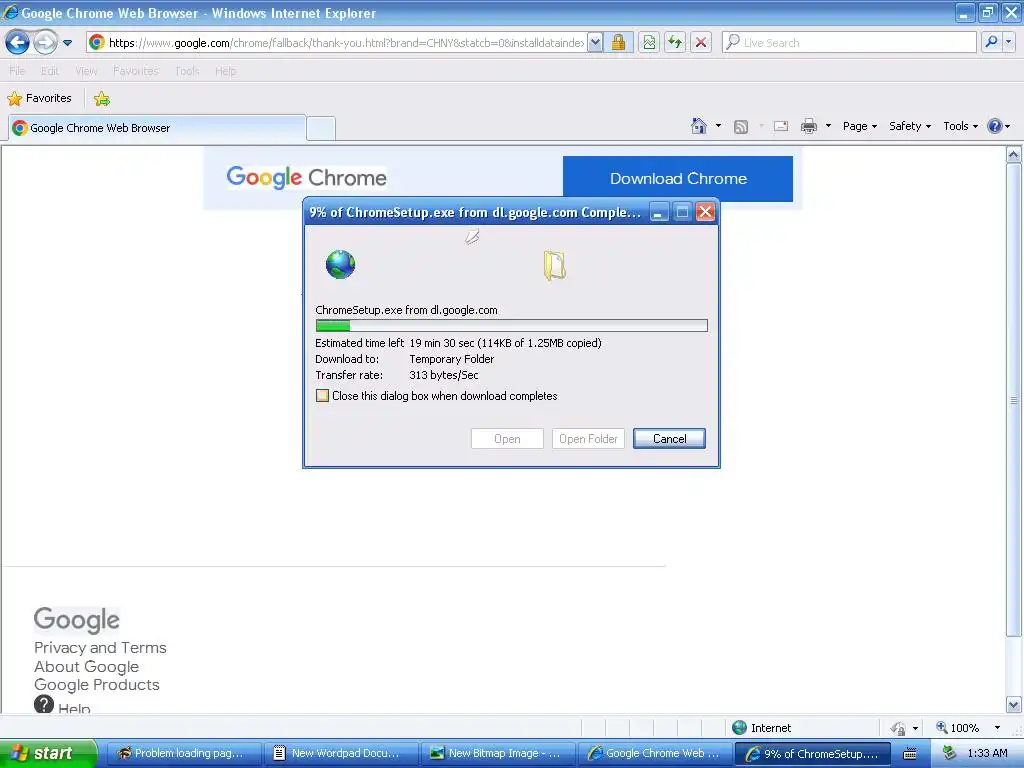Click the blue Help question icon
This screenshot has height=768, width=1024.
(x=994, y=126)
